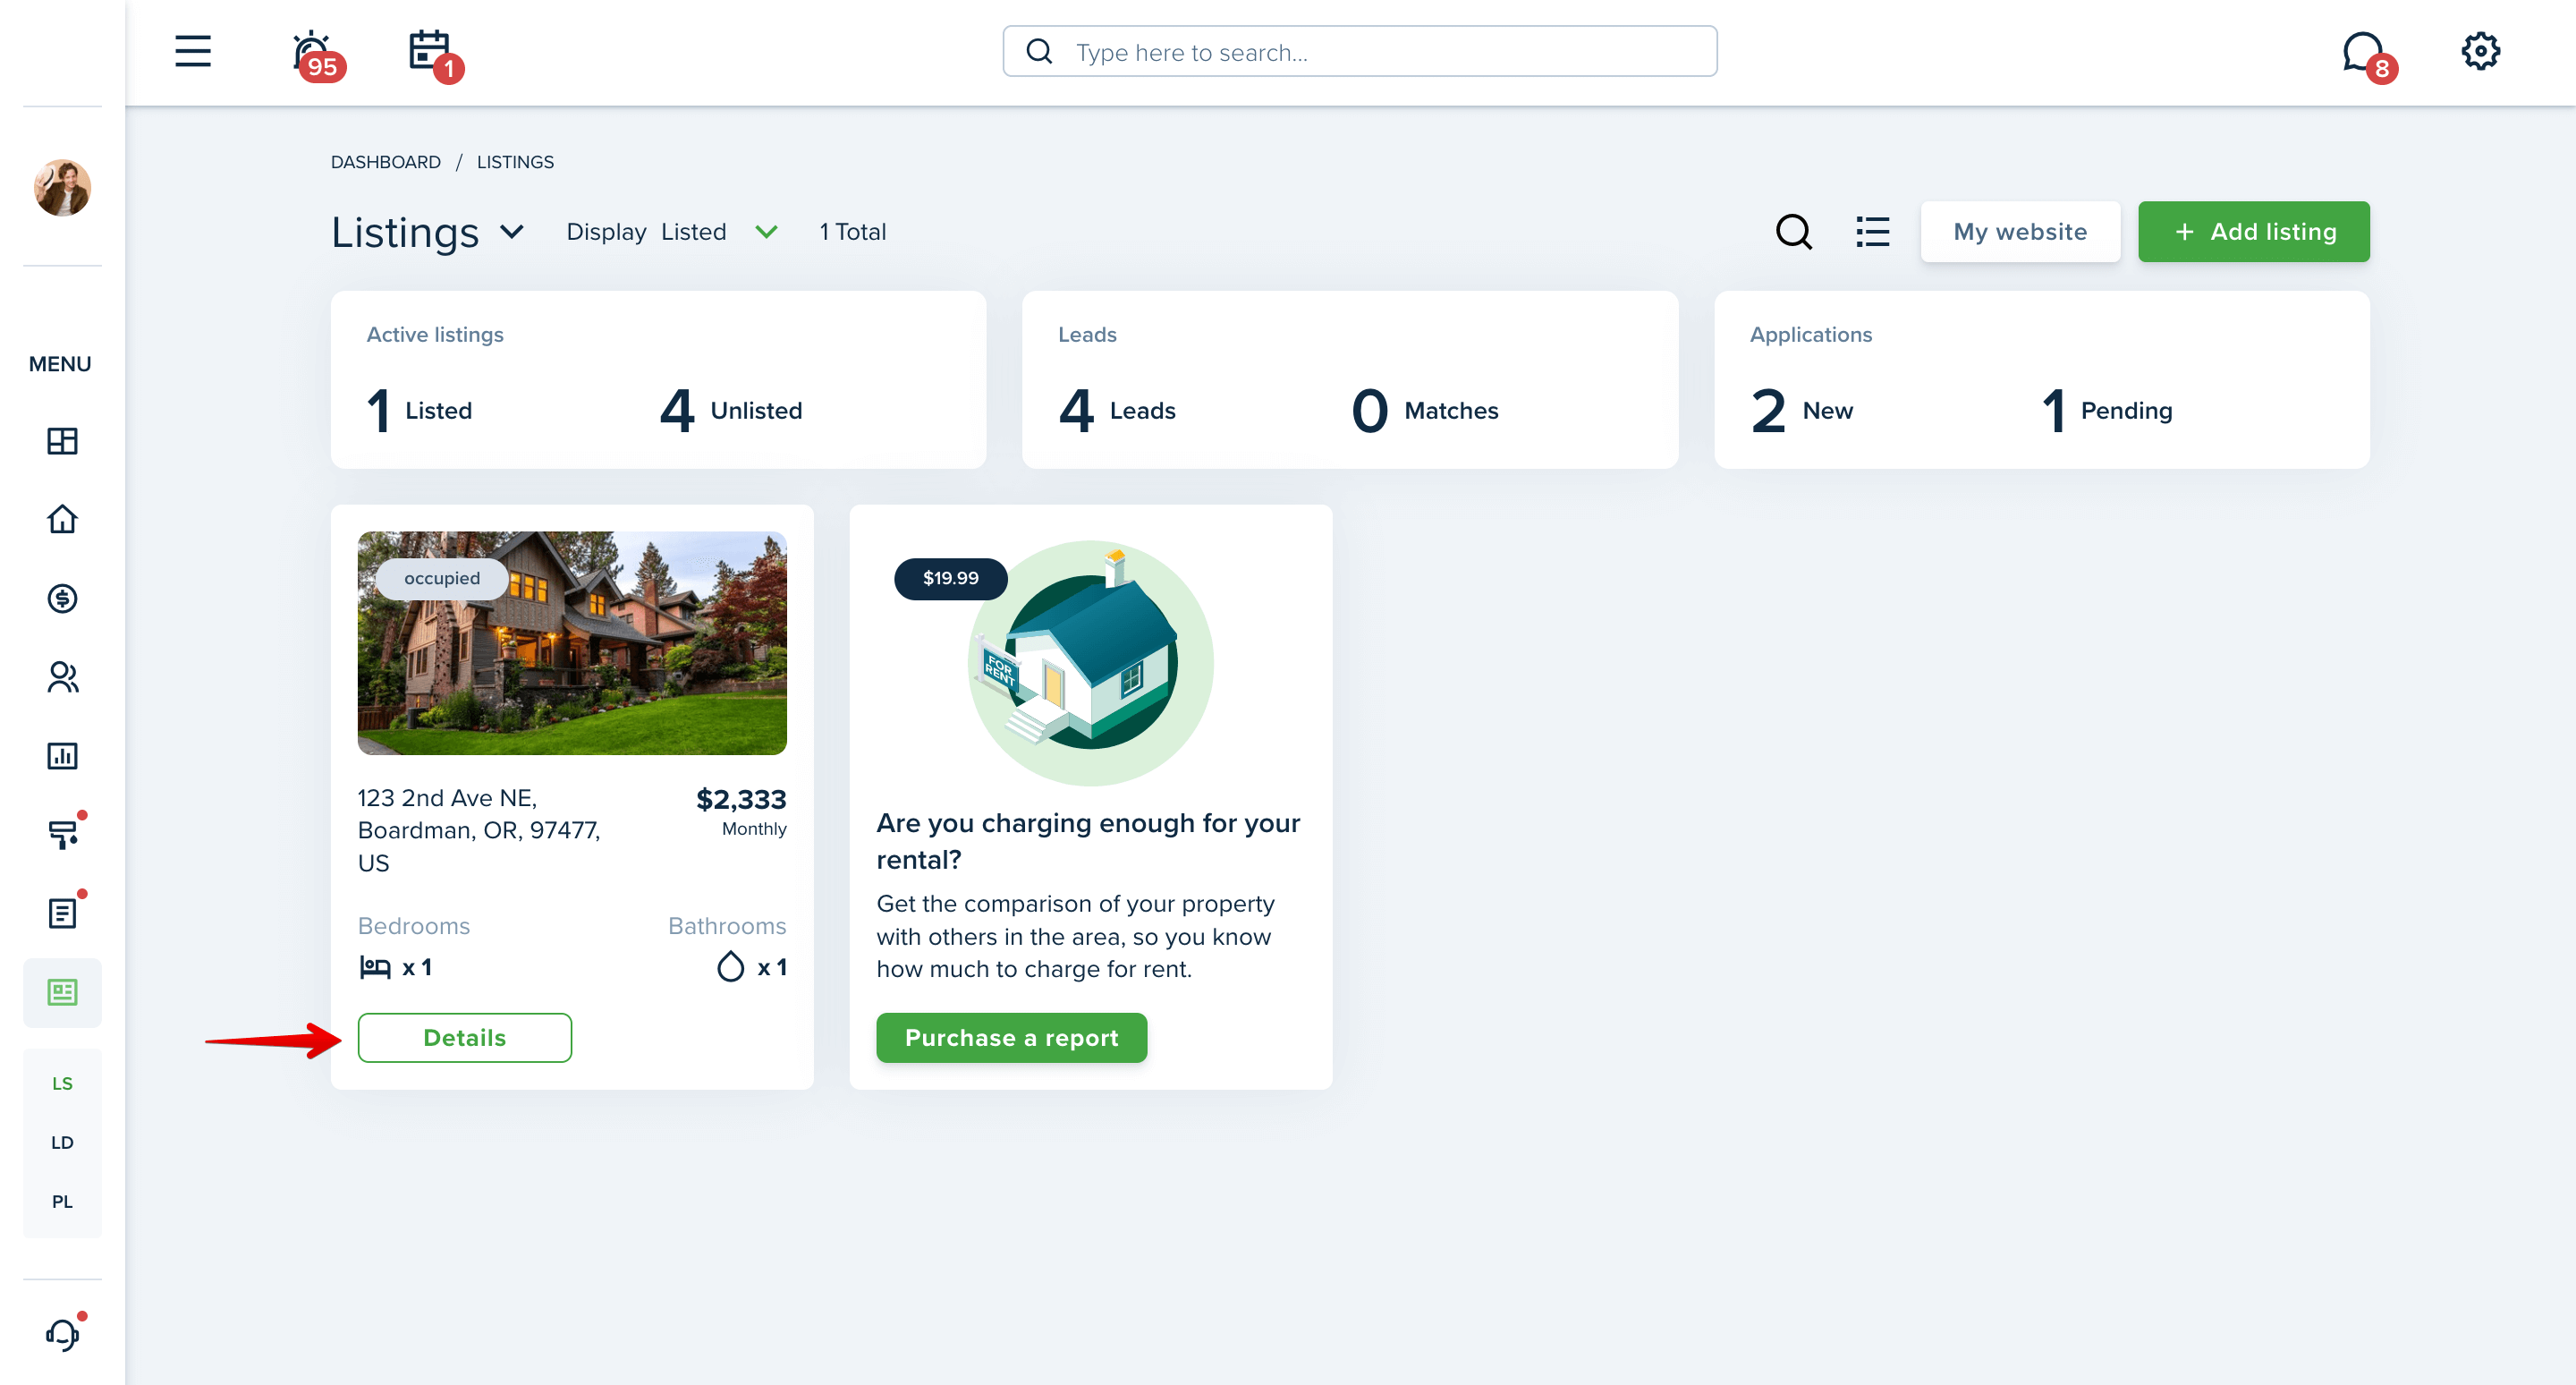Screen dimensions: 2576x1385
Task: Click the 1 Total count text
Action: click(853, 232)
